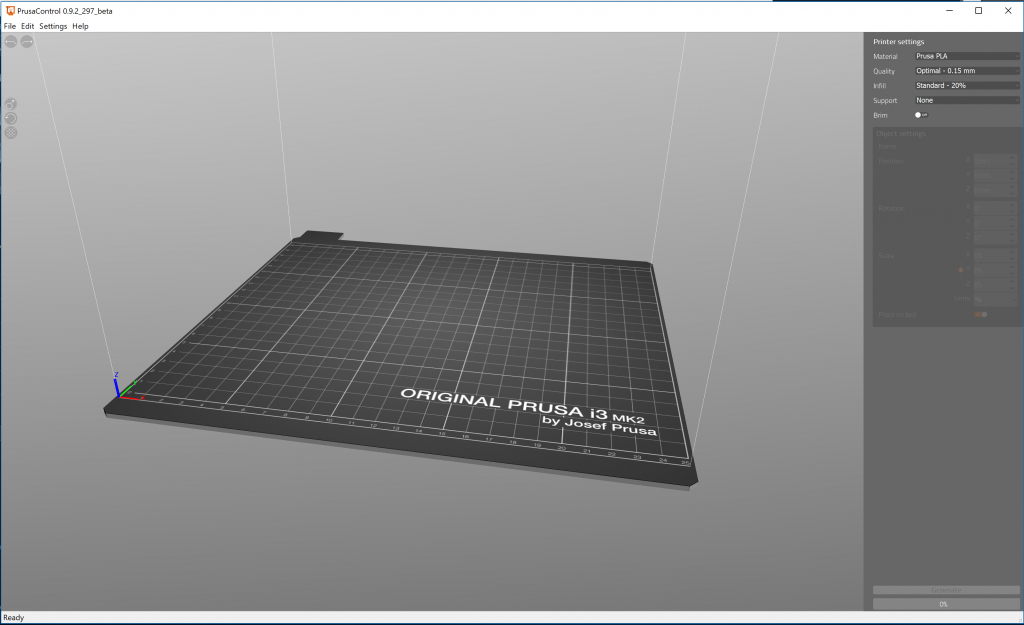The width and height of the screenshot is (1024, 625).
Task: Open the Material dropdown showing Prusa PLA
Action: click(967, 56)
